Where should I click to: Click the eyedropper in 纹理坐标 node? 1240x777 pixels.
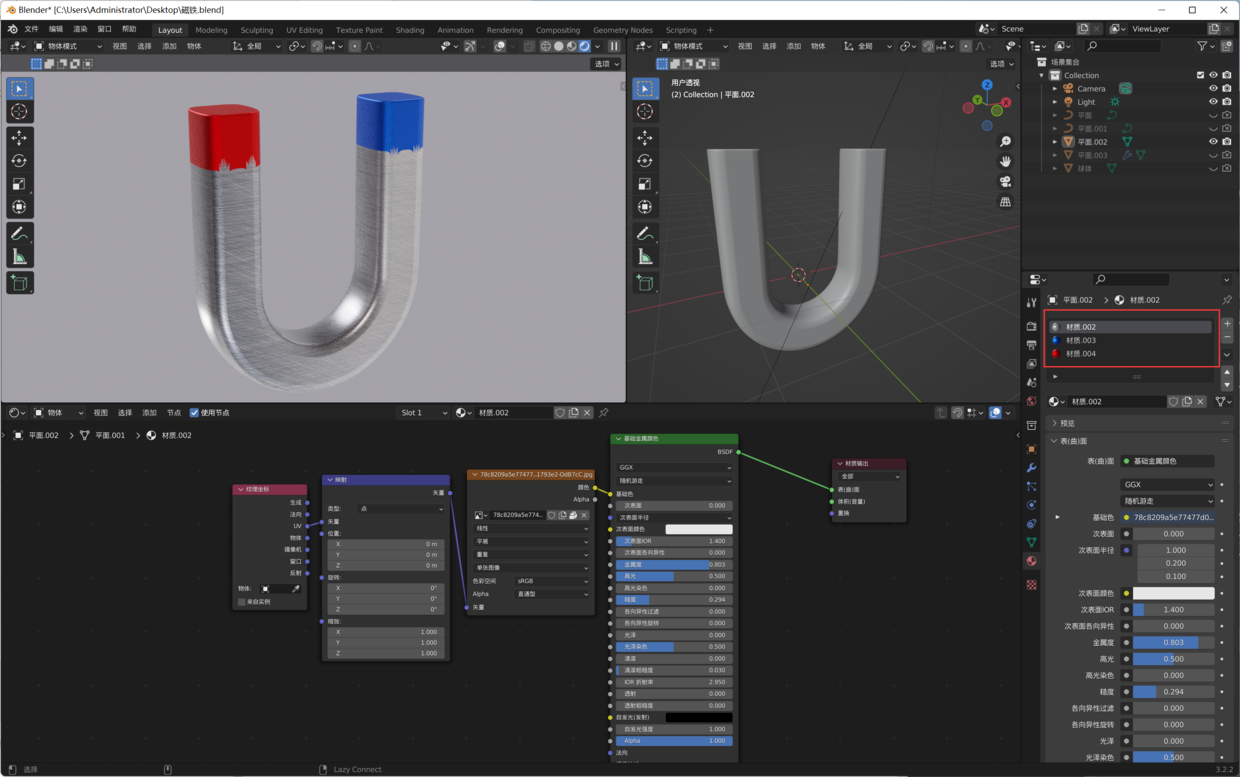pyautogui.click(x=295, y=589)
